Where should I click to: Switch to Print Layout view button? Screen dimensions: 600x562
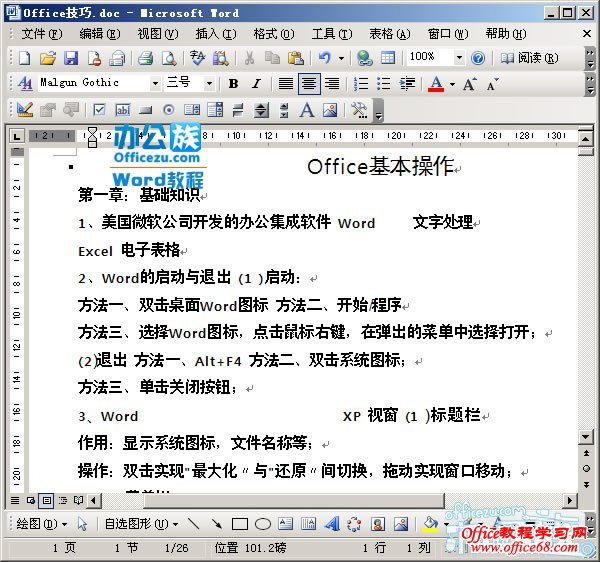point(47,500)
